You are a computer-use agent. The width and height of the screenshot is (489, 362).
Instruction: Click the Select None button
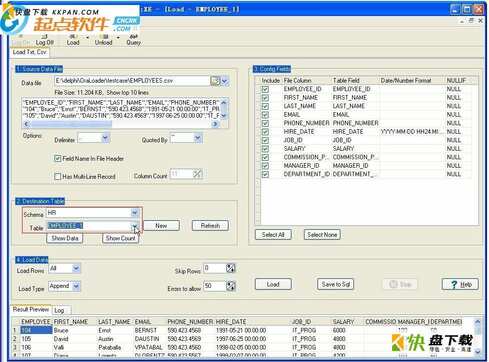point(322,235)
